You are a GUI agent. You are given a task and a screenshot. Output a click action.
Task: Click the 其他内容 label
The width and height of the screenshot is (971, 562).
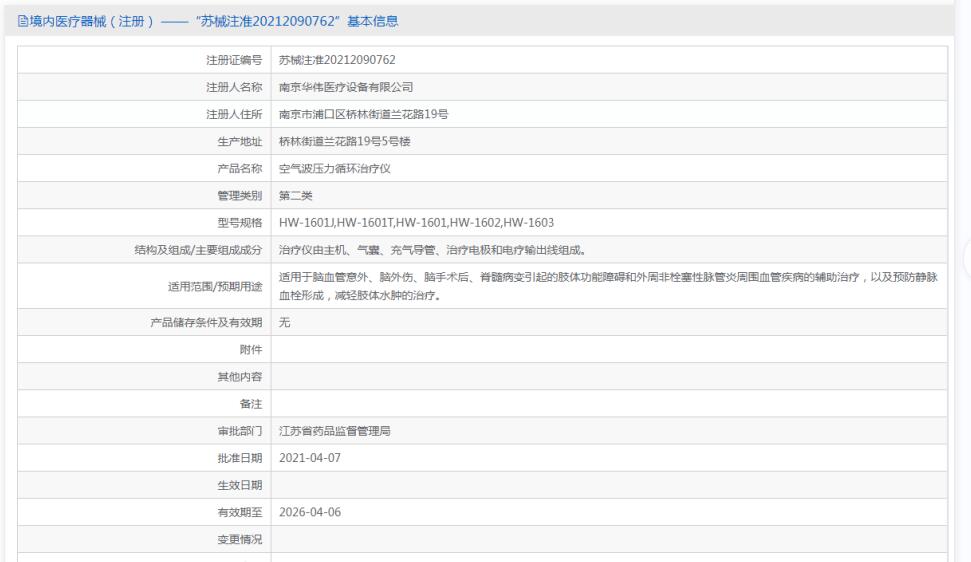240,377
